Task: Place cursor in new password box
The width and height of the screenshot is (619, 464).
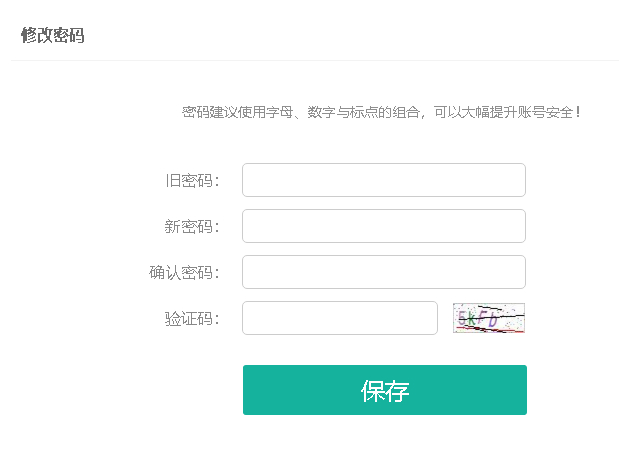Action: point(384,226)
